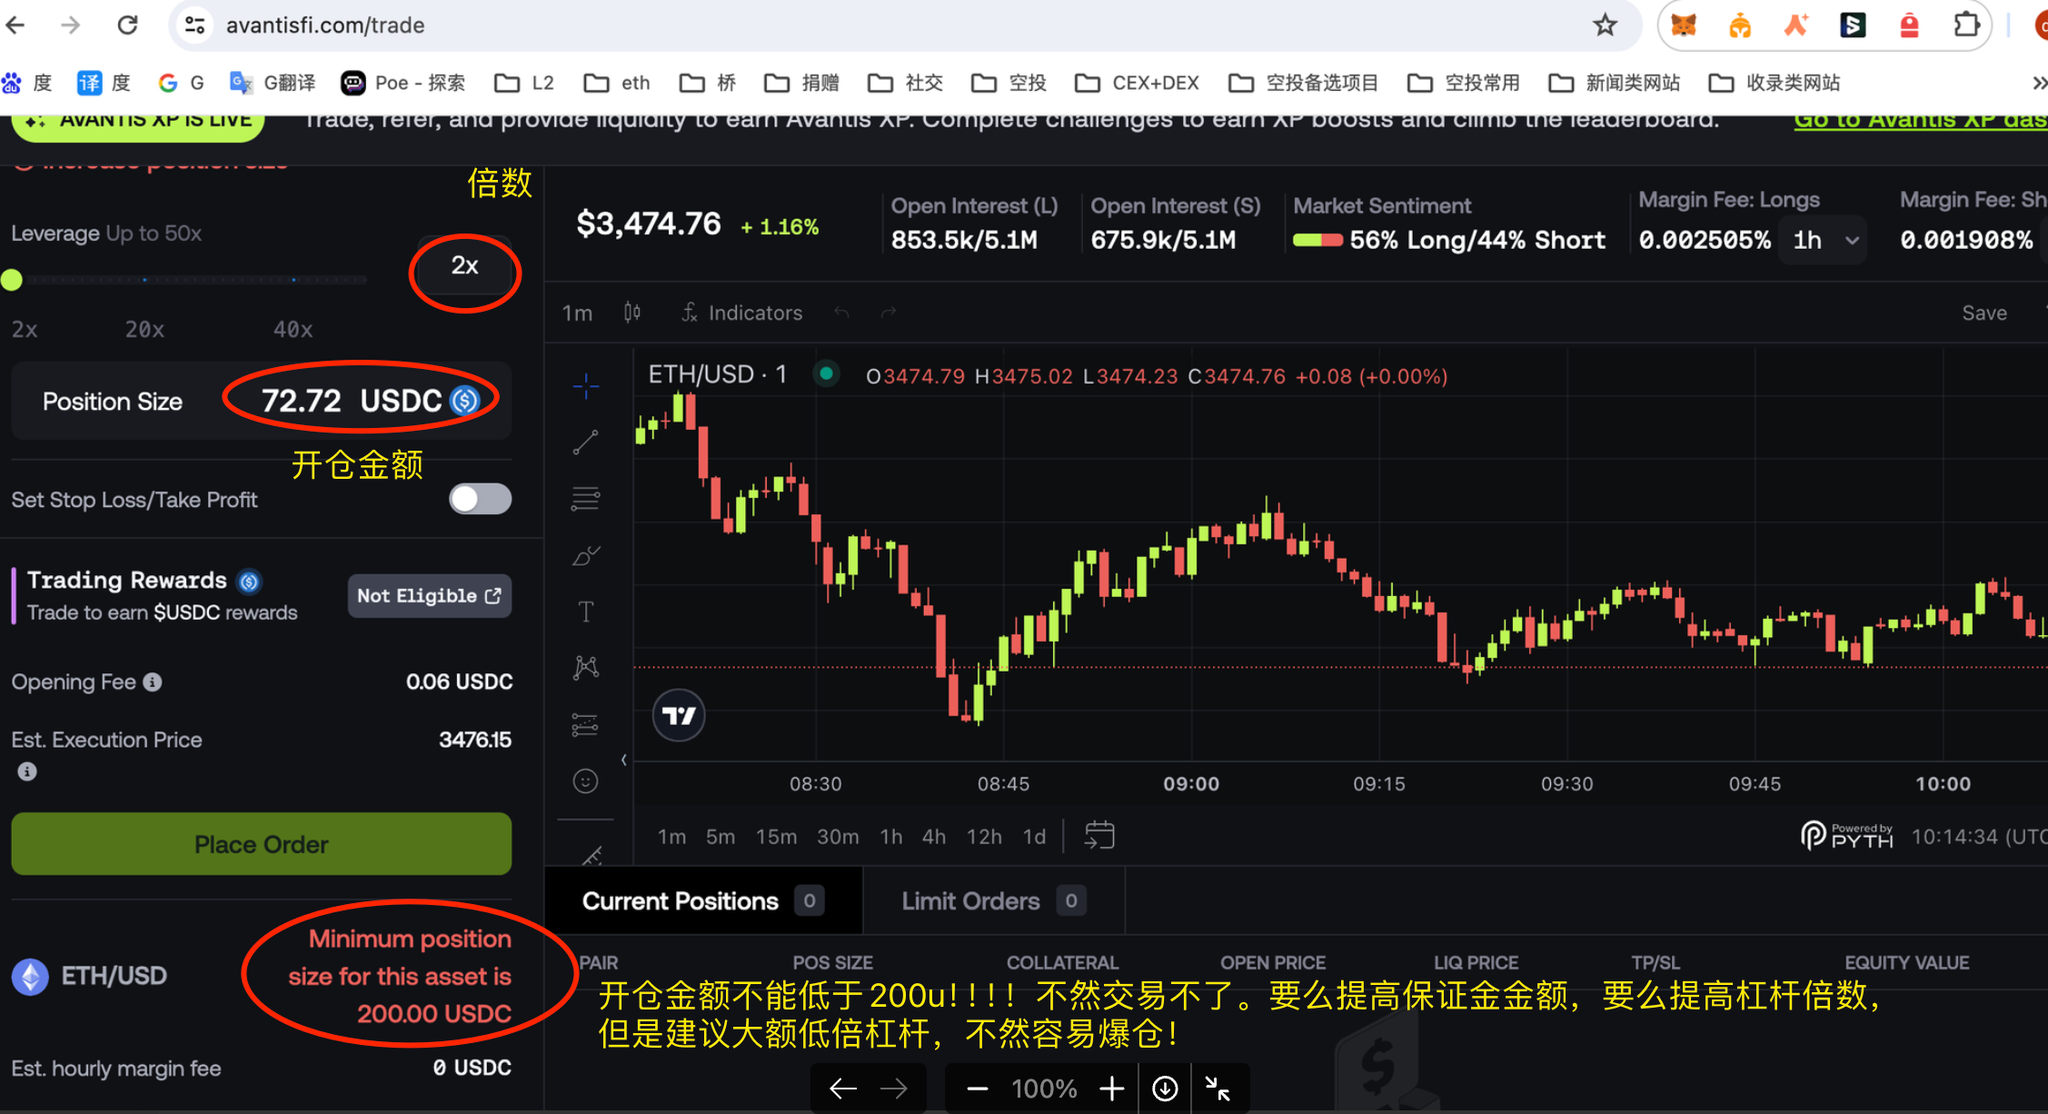Switch candle chart style selector

point(632,312)
